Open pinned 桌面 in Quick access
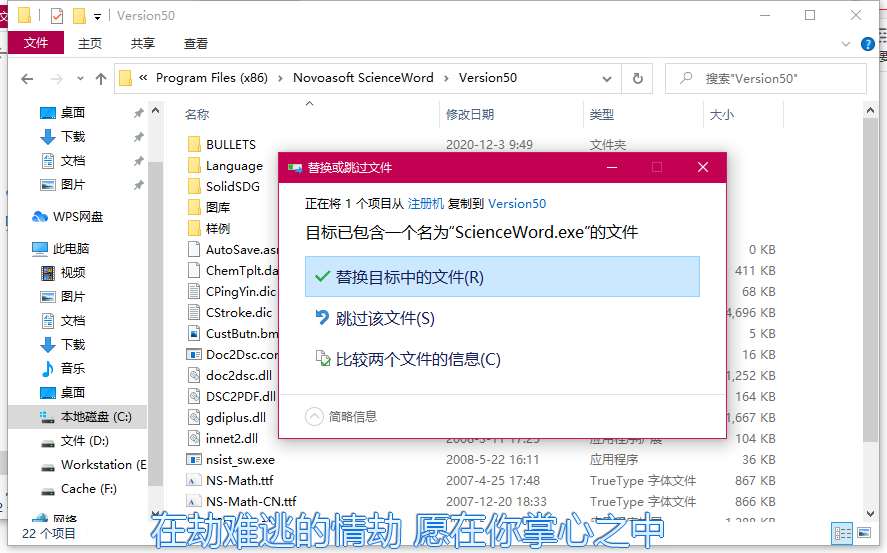The height and width of the screenshot is (553, 887). click(72, 113)
